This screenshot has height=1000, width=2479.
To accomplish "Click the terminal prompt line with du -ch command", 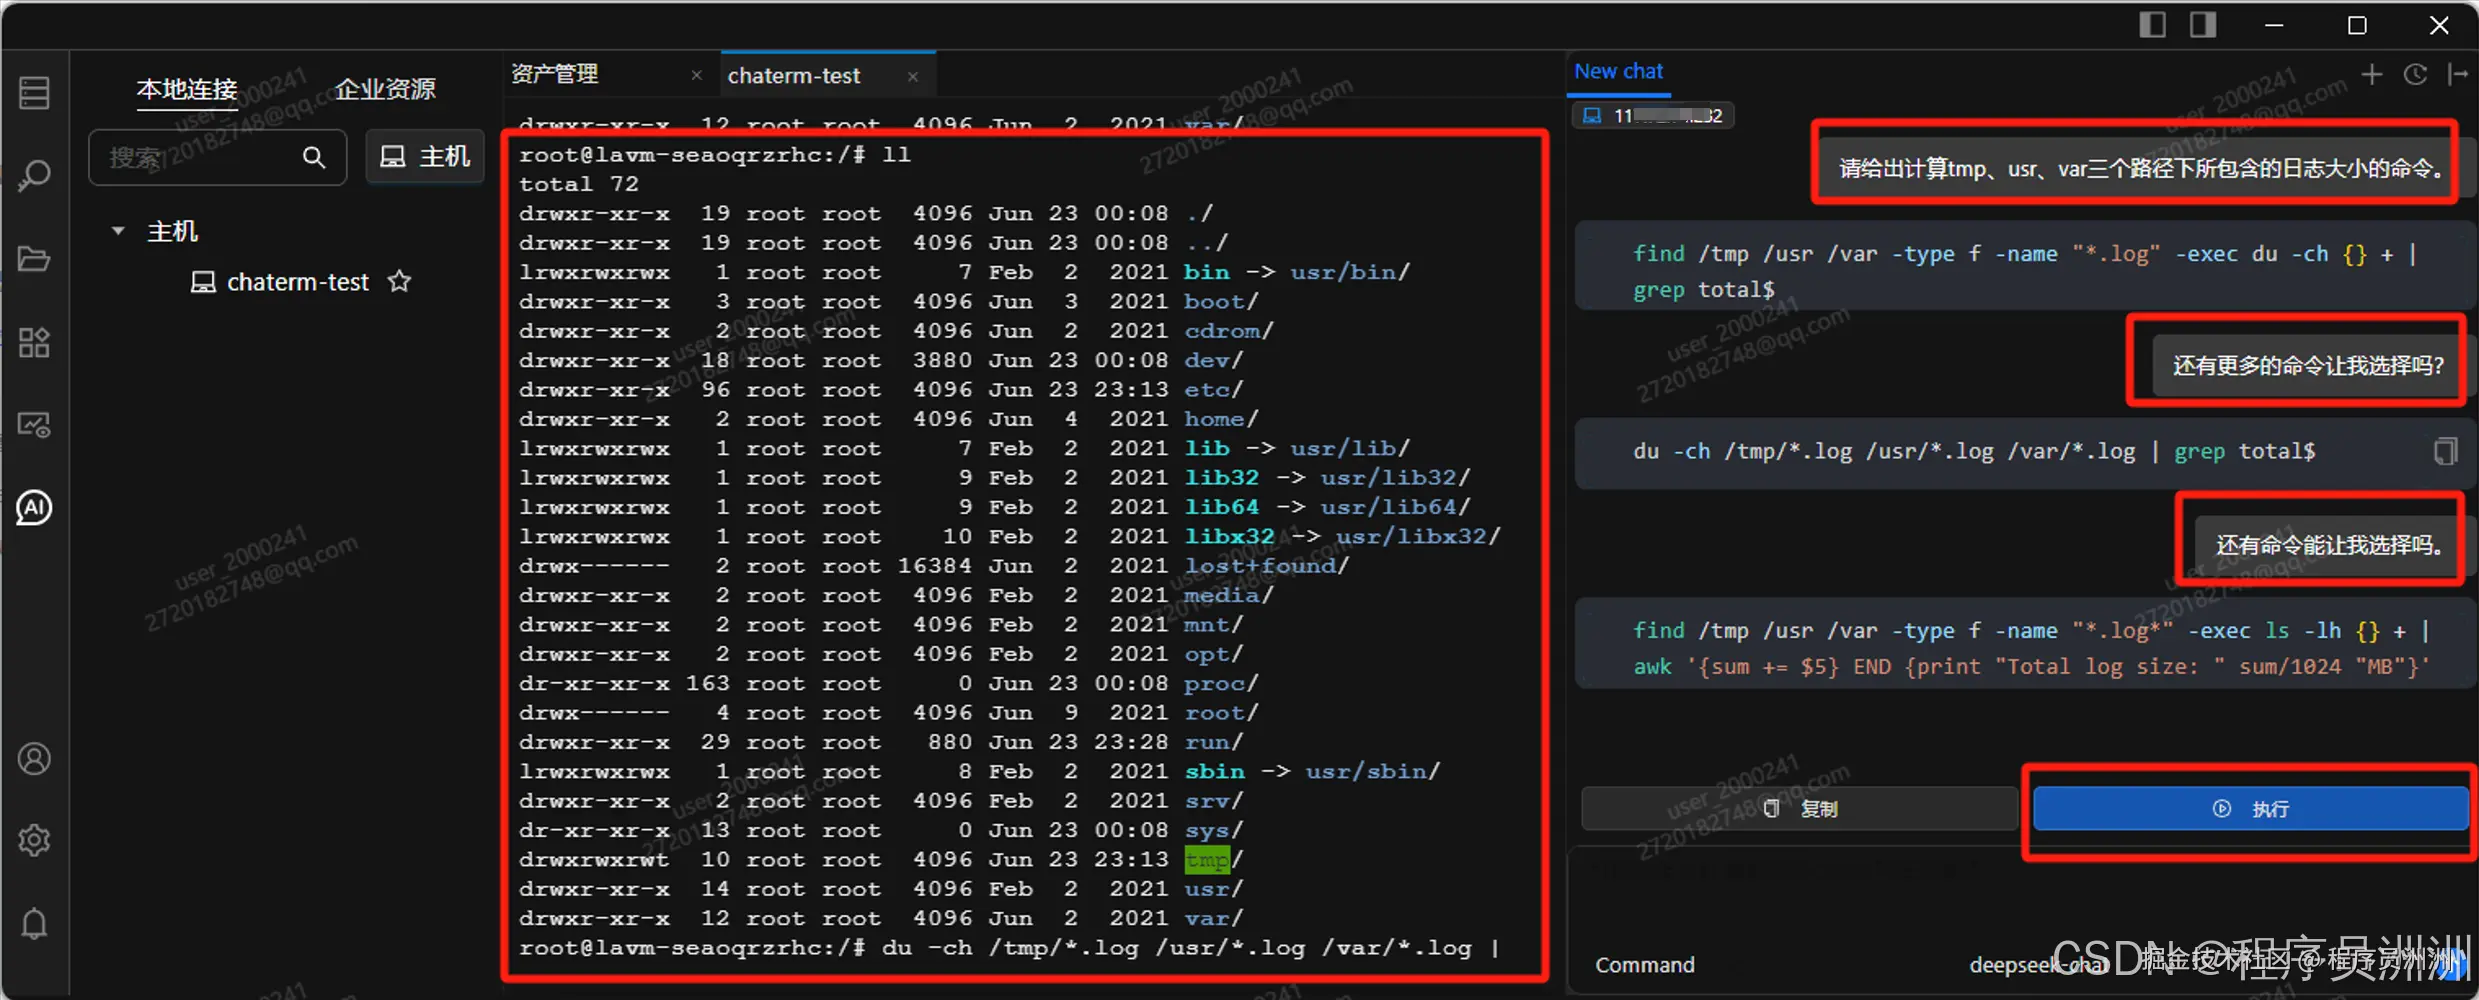I will tap(1010, 948).
